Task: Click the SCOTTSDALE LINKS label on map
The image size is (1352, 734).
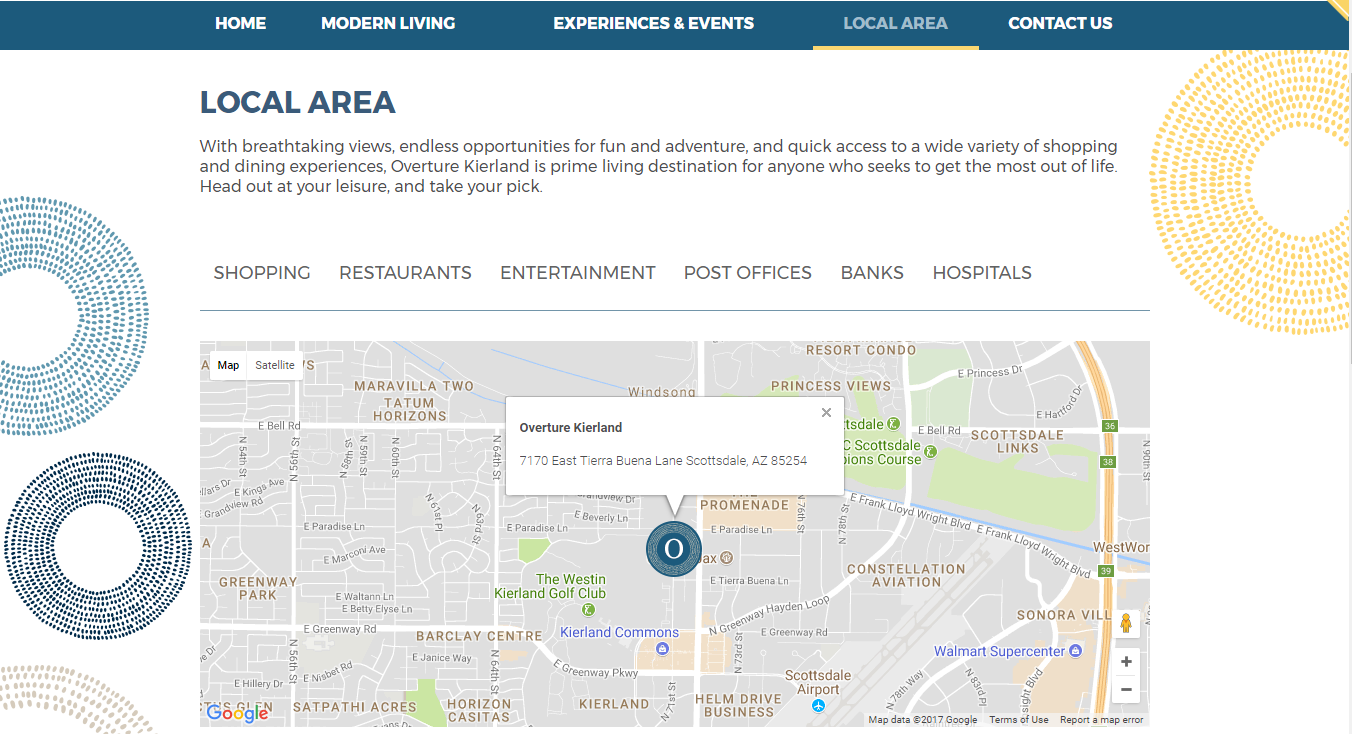Action: click(1018, 442)
